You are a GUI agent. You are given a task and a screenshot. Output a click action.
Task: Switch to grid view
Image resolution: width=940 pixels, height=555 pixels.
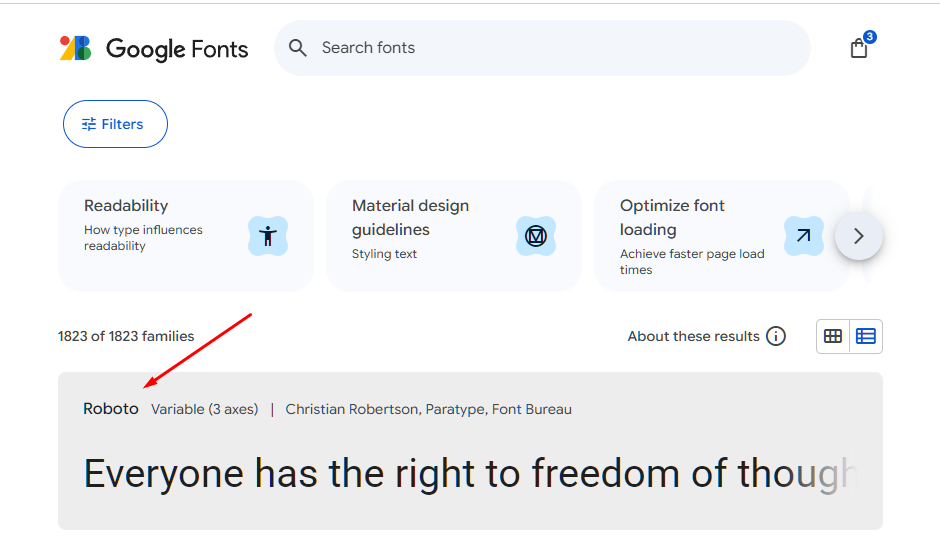pyautogui.click(x=833, y=336)
